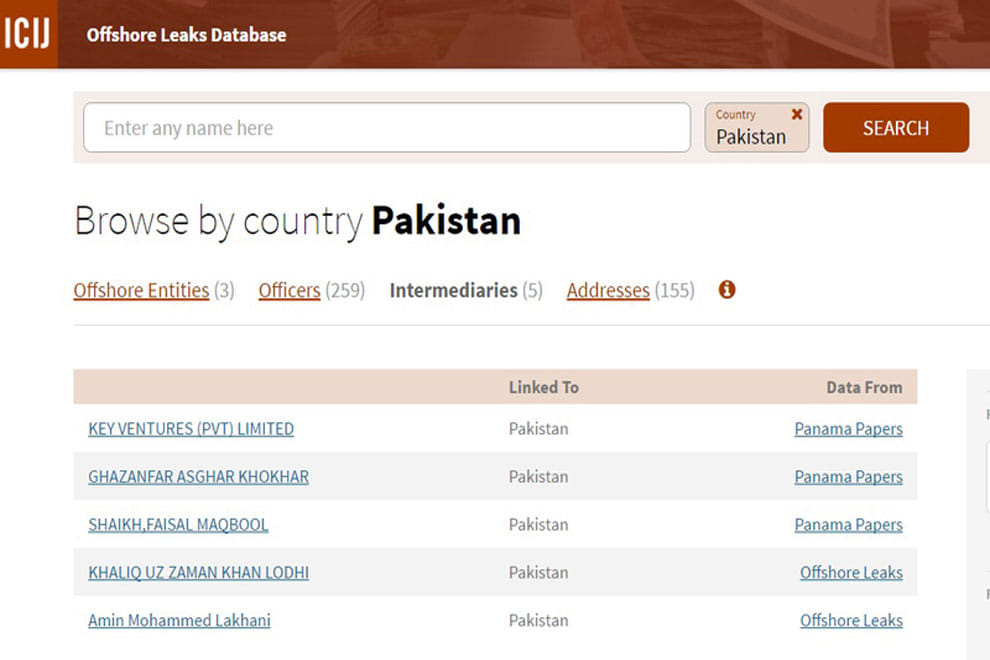Viewport: 990px width, 660px height.
Task: Switch to the Offshore Entities tab
Action: (141, 291)
